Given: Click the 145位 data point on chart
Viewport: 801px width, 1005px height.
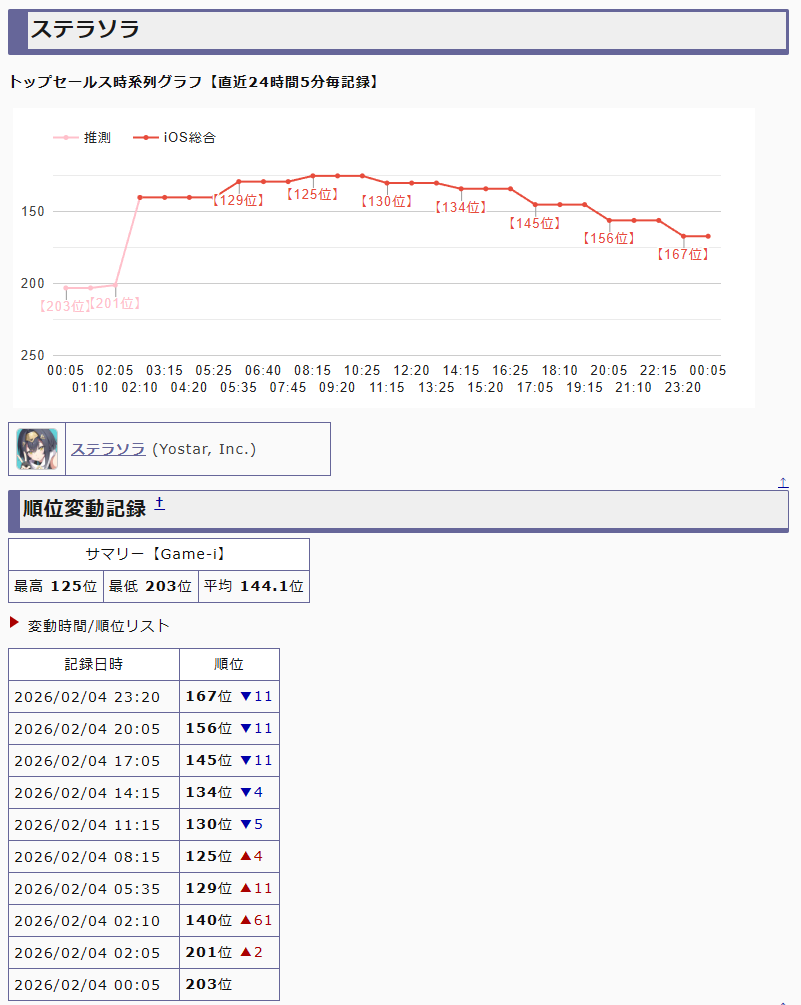Looking at the screenshot, I should click(535, 204).
